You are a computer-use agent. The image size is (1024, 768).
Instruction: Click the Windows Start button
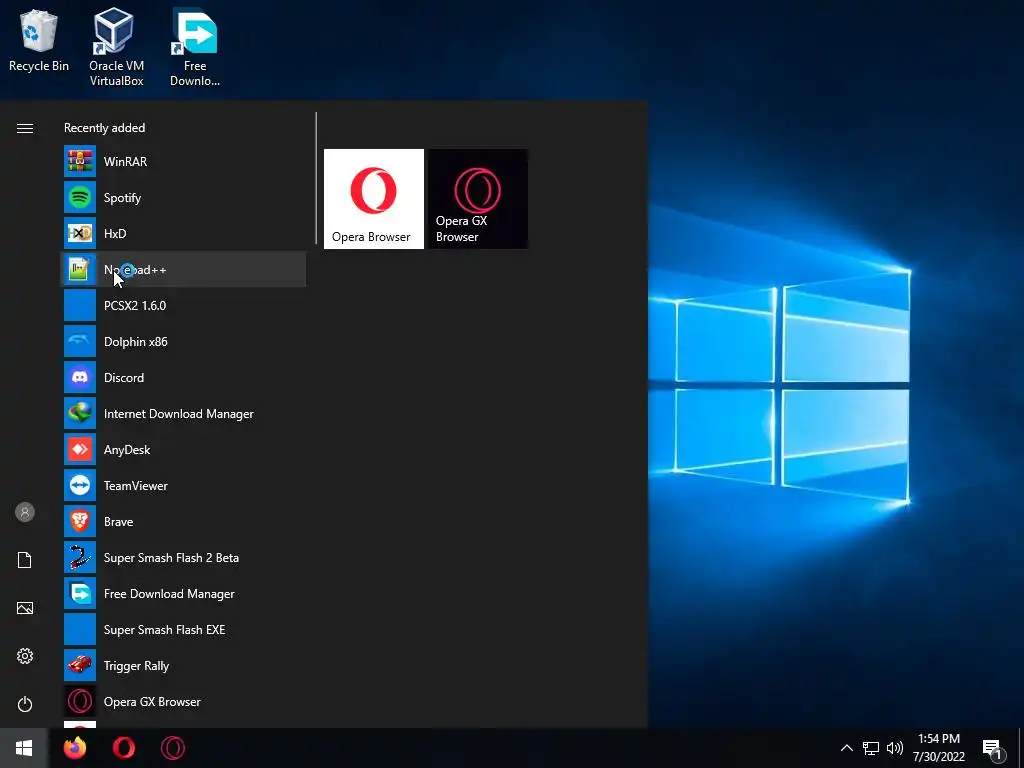point(24,748)
